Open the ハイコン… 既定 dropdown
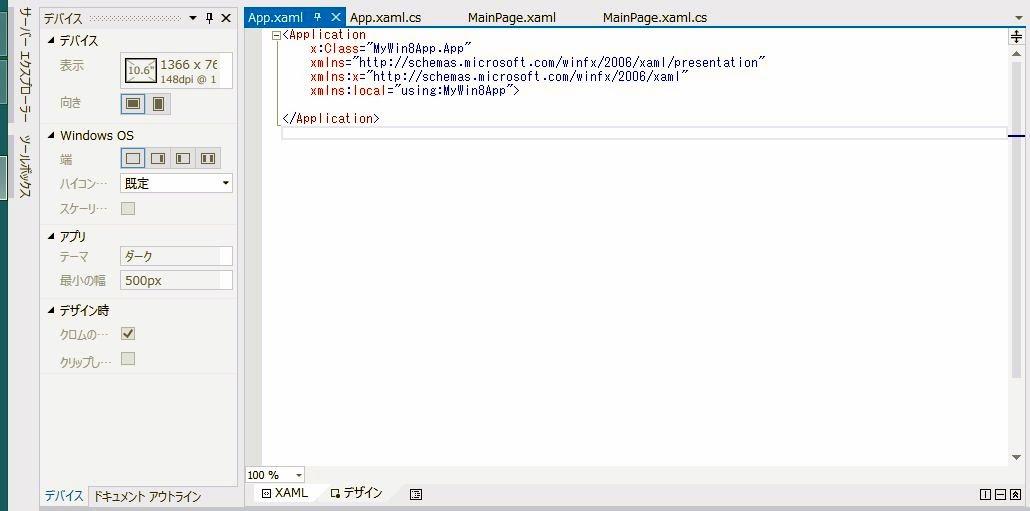The image size is (1030, 511). click(176, 183)
